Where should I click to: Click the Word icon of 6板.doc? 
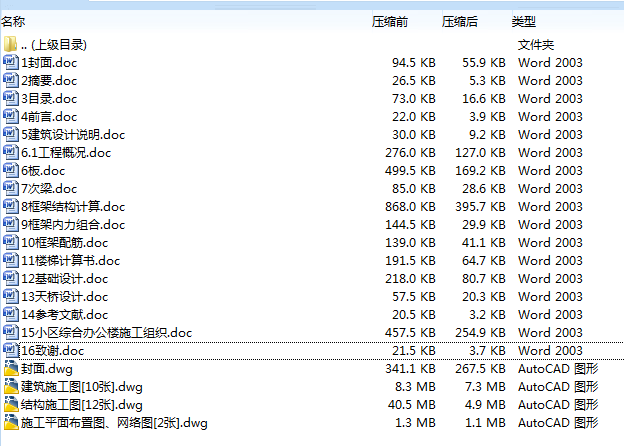tap(11, 170)
